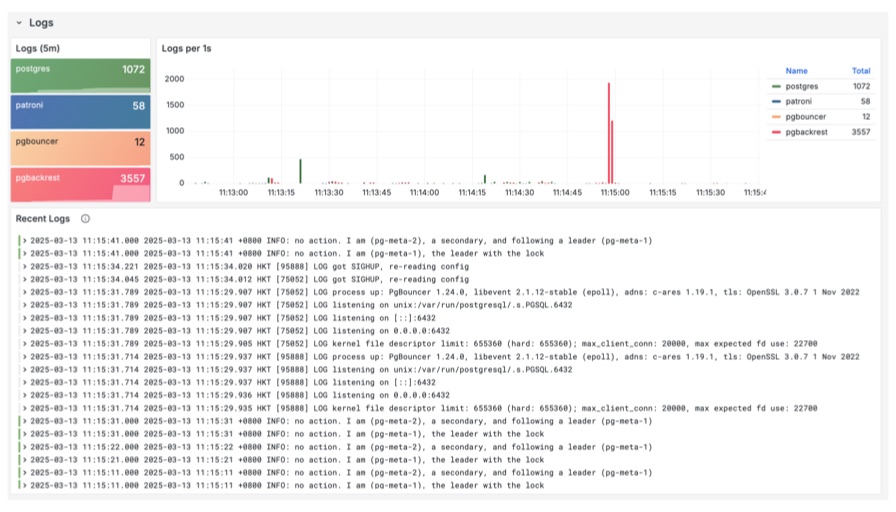
Task: Click the collapse chevron beside the Logs row
Action: 19,22
